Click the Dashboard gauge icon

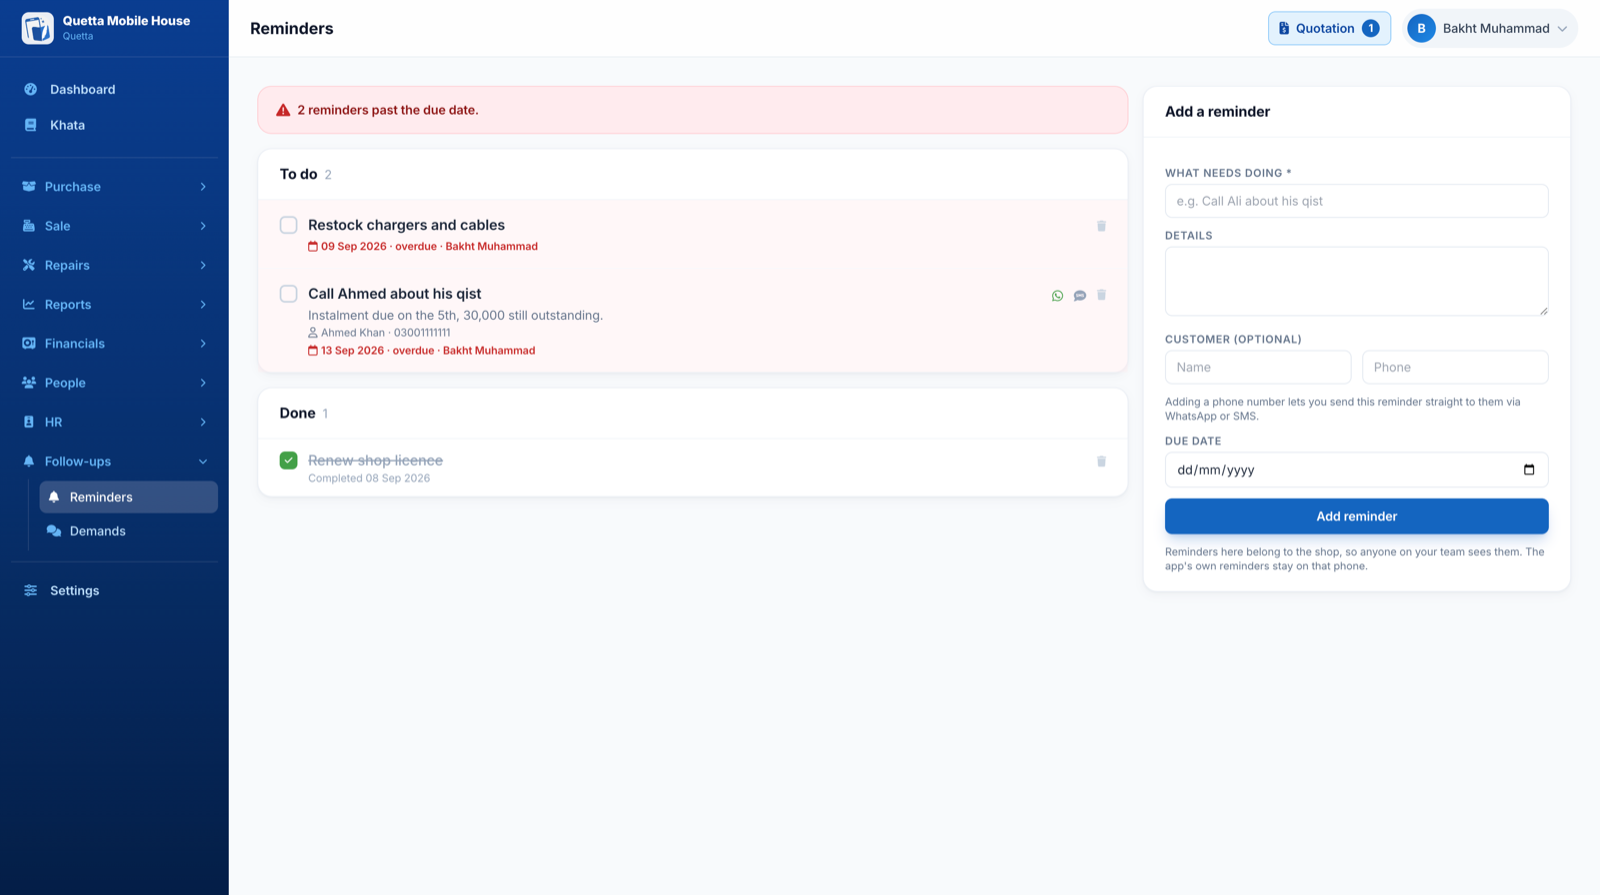click(x=31, y=89)
